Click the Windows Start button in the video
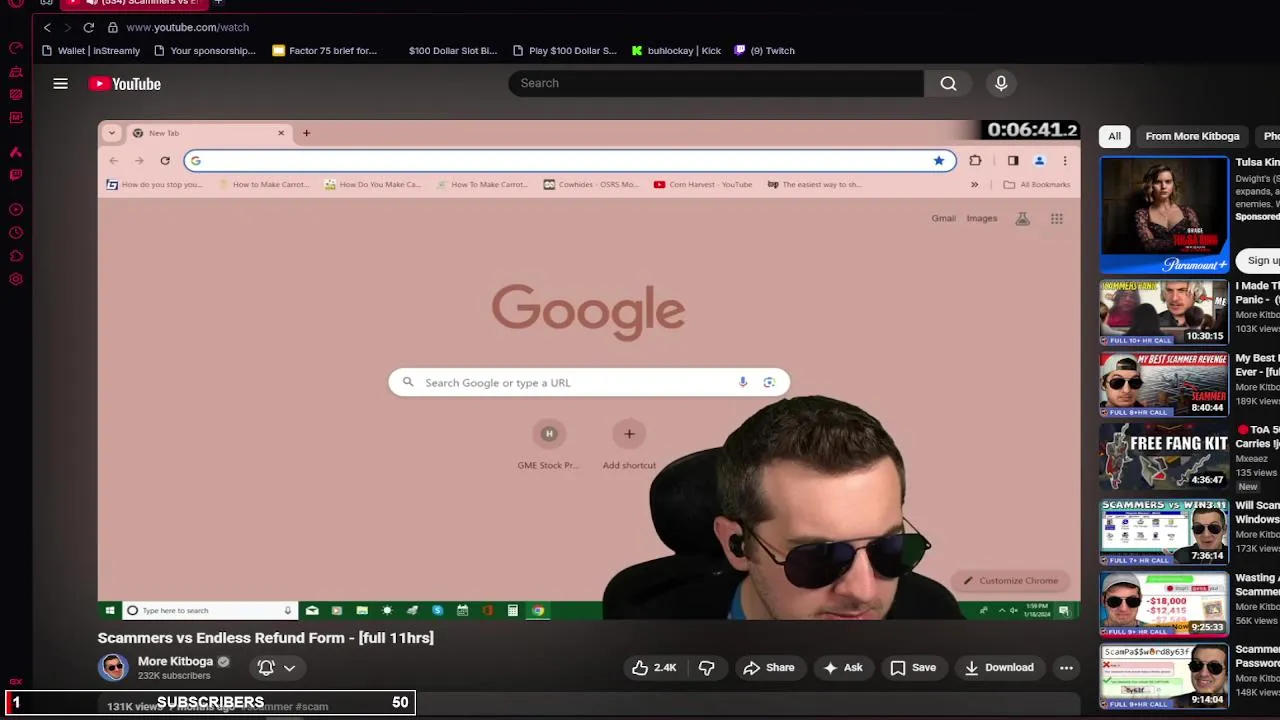Screen dimensions: 1280x720 pyautogui.click(x=109, y=610)
